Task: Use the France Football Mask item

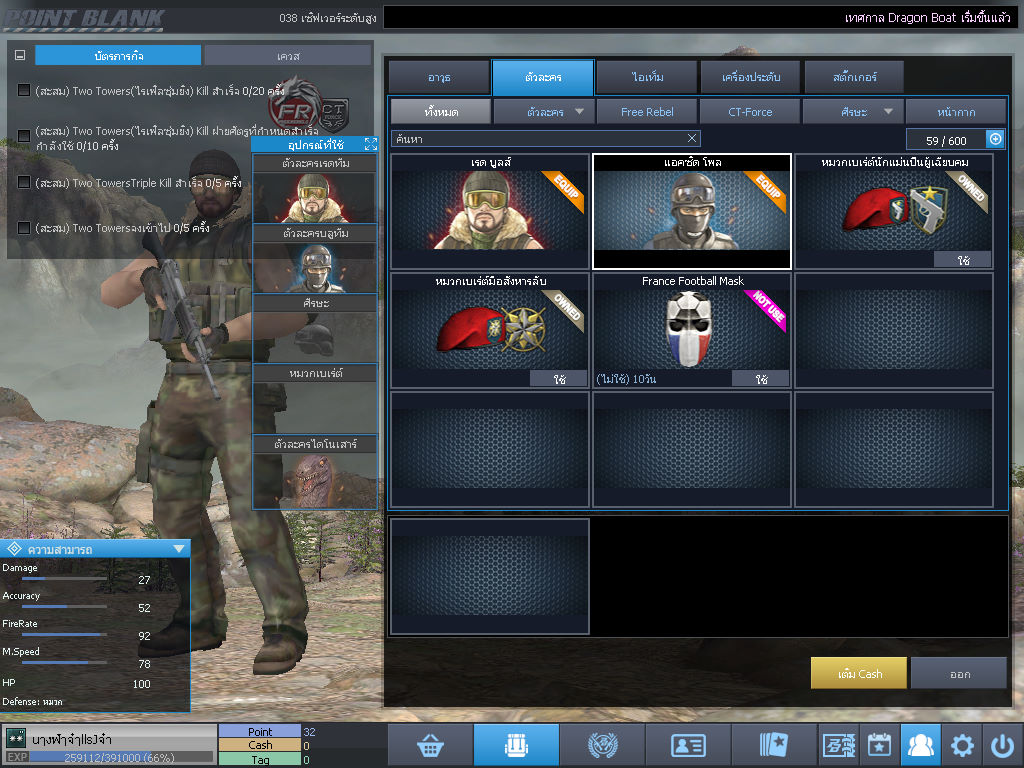Action: click(761, 379)
